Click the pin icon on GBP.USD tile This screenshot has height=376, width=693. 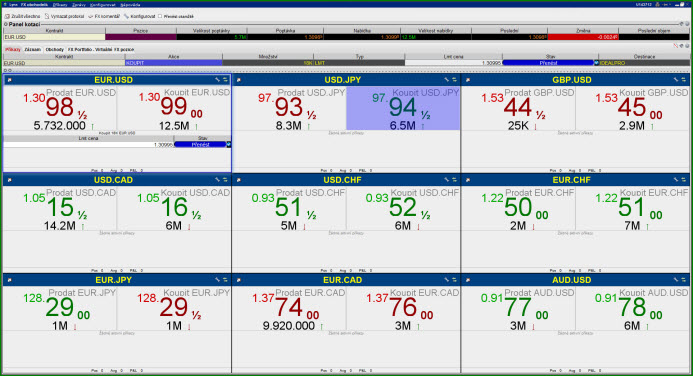(x=468, y=80)
